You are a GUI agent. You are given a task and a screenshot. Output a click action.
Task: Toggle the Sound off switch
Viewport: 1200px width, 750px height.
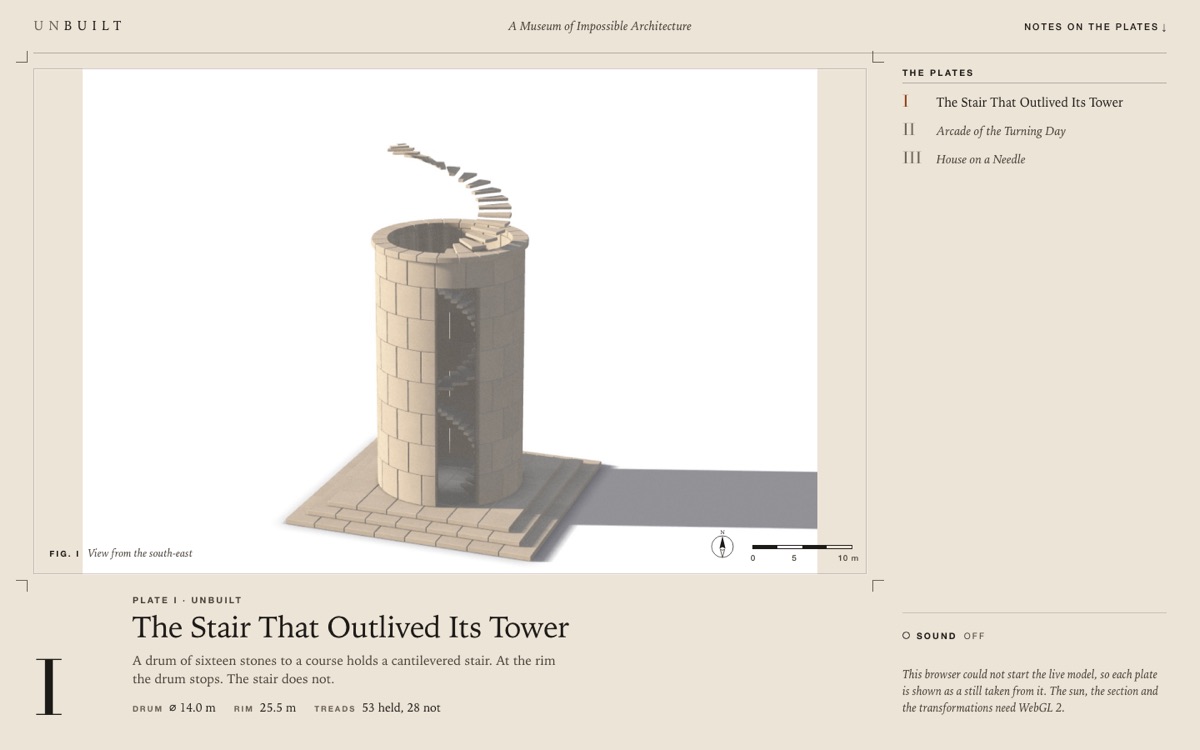(x=943, y=636)
